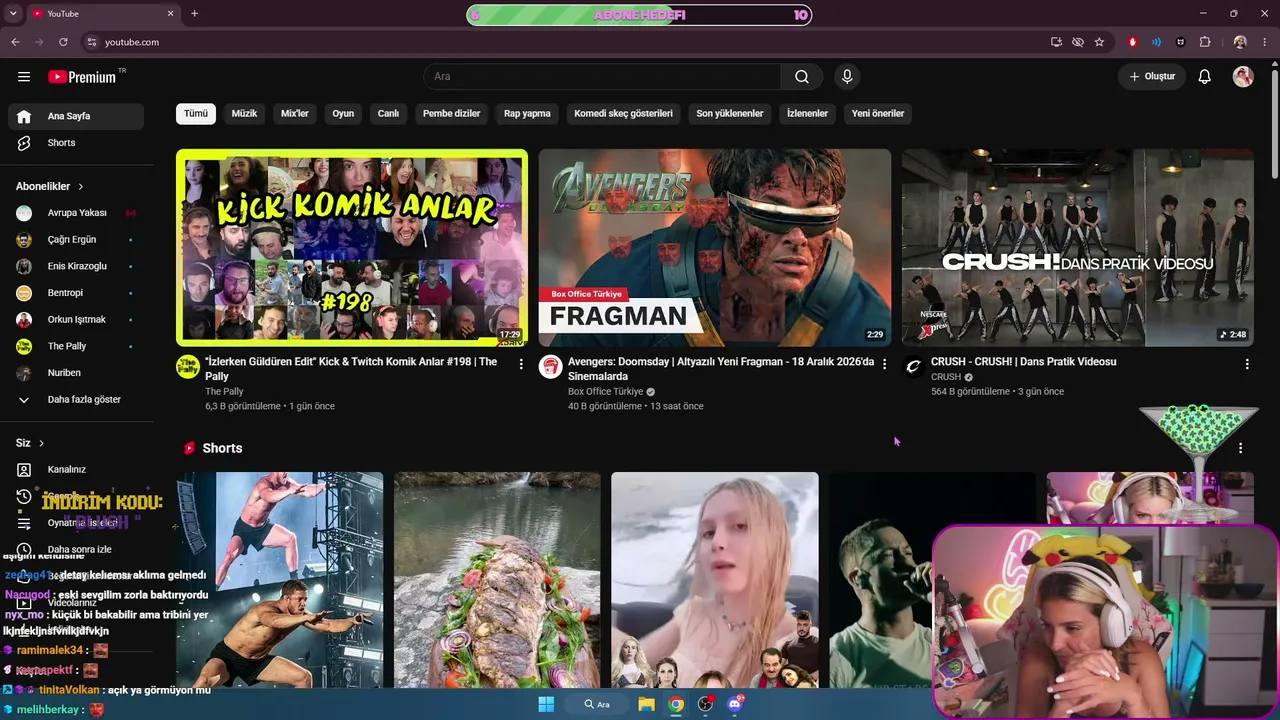Open the Shorts shelf three-dot menu

[x=1241, y=448]
